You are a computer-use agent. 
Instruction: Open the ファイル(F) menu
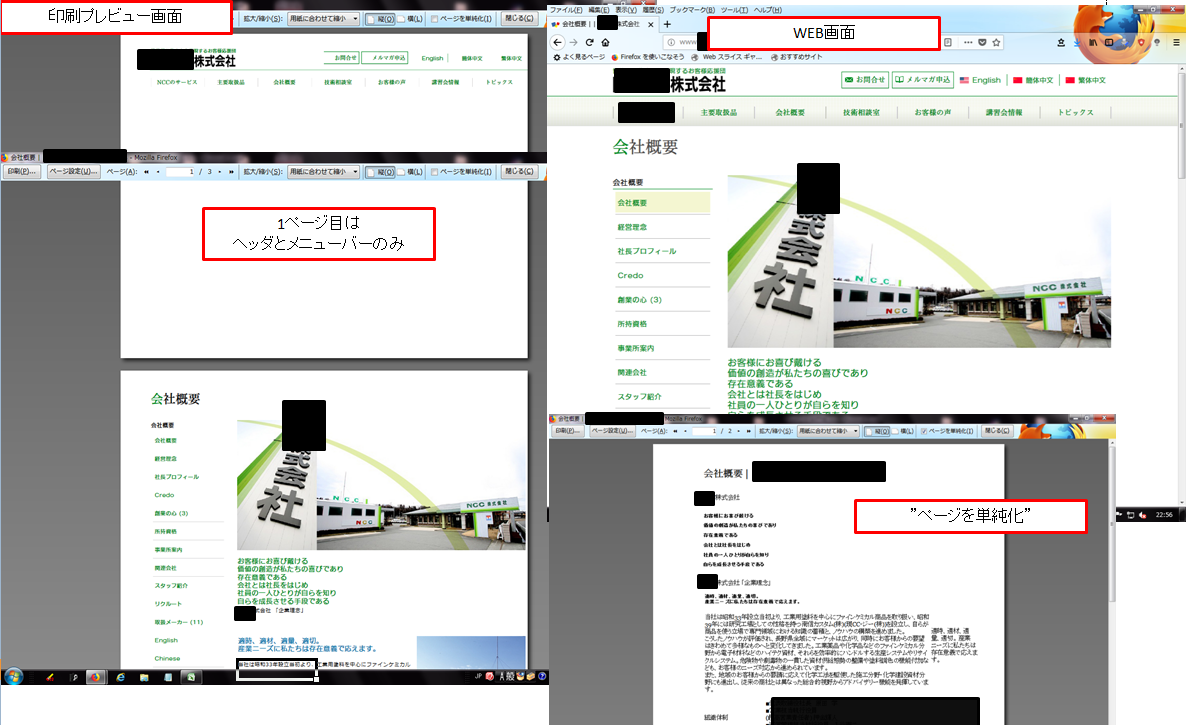click(565, 9)
